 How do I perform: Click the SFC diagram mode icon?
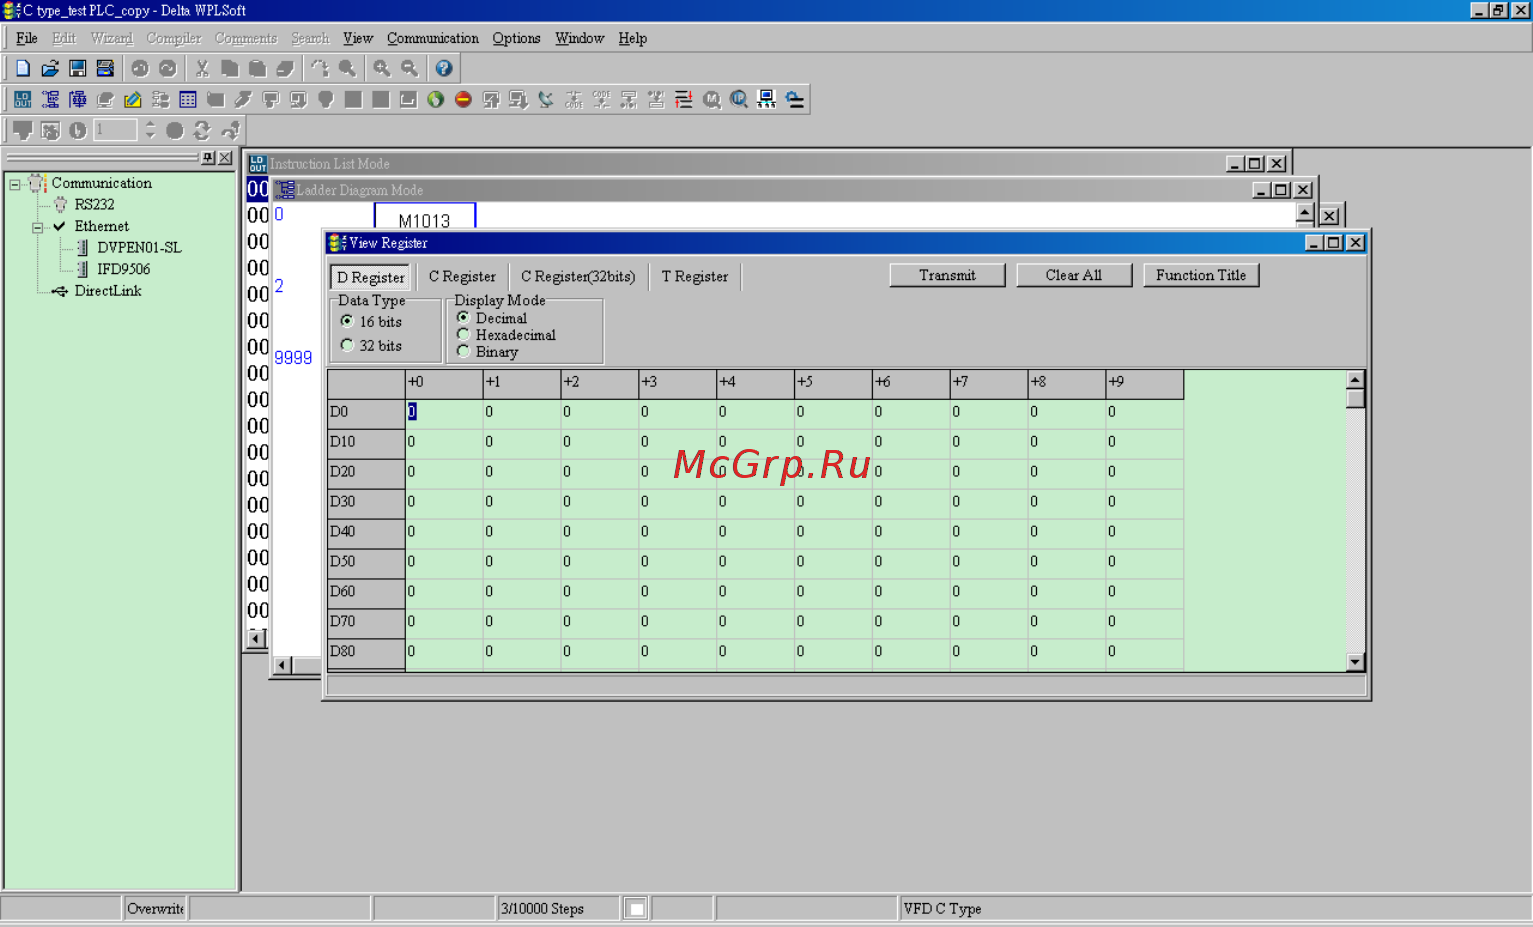click(78, 99)
